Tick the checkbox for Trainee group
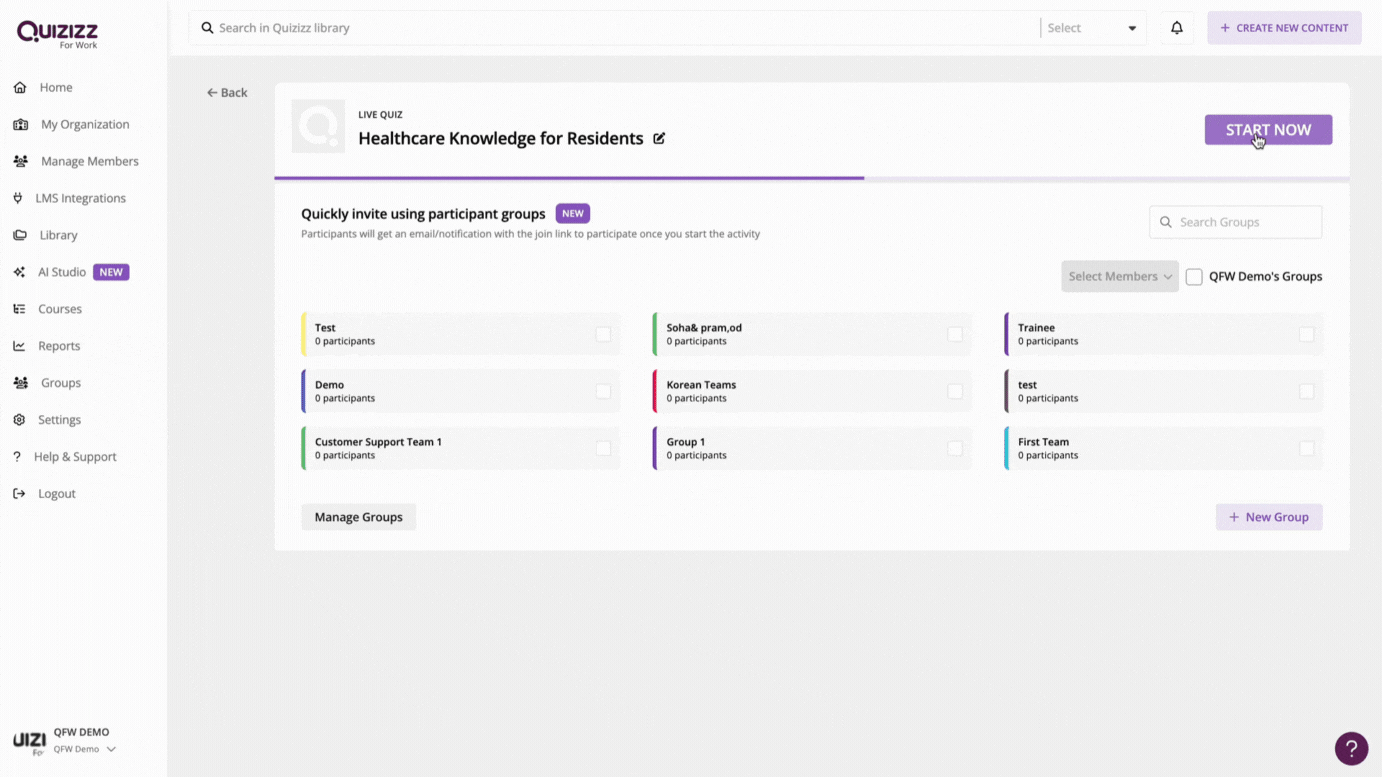 pyautogui.click(x=1307, y=334)
